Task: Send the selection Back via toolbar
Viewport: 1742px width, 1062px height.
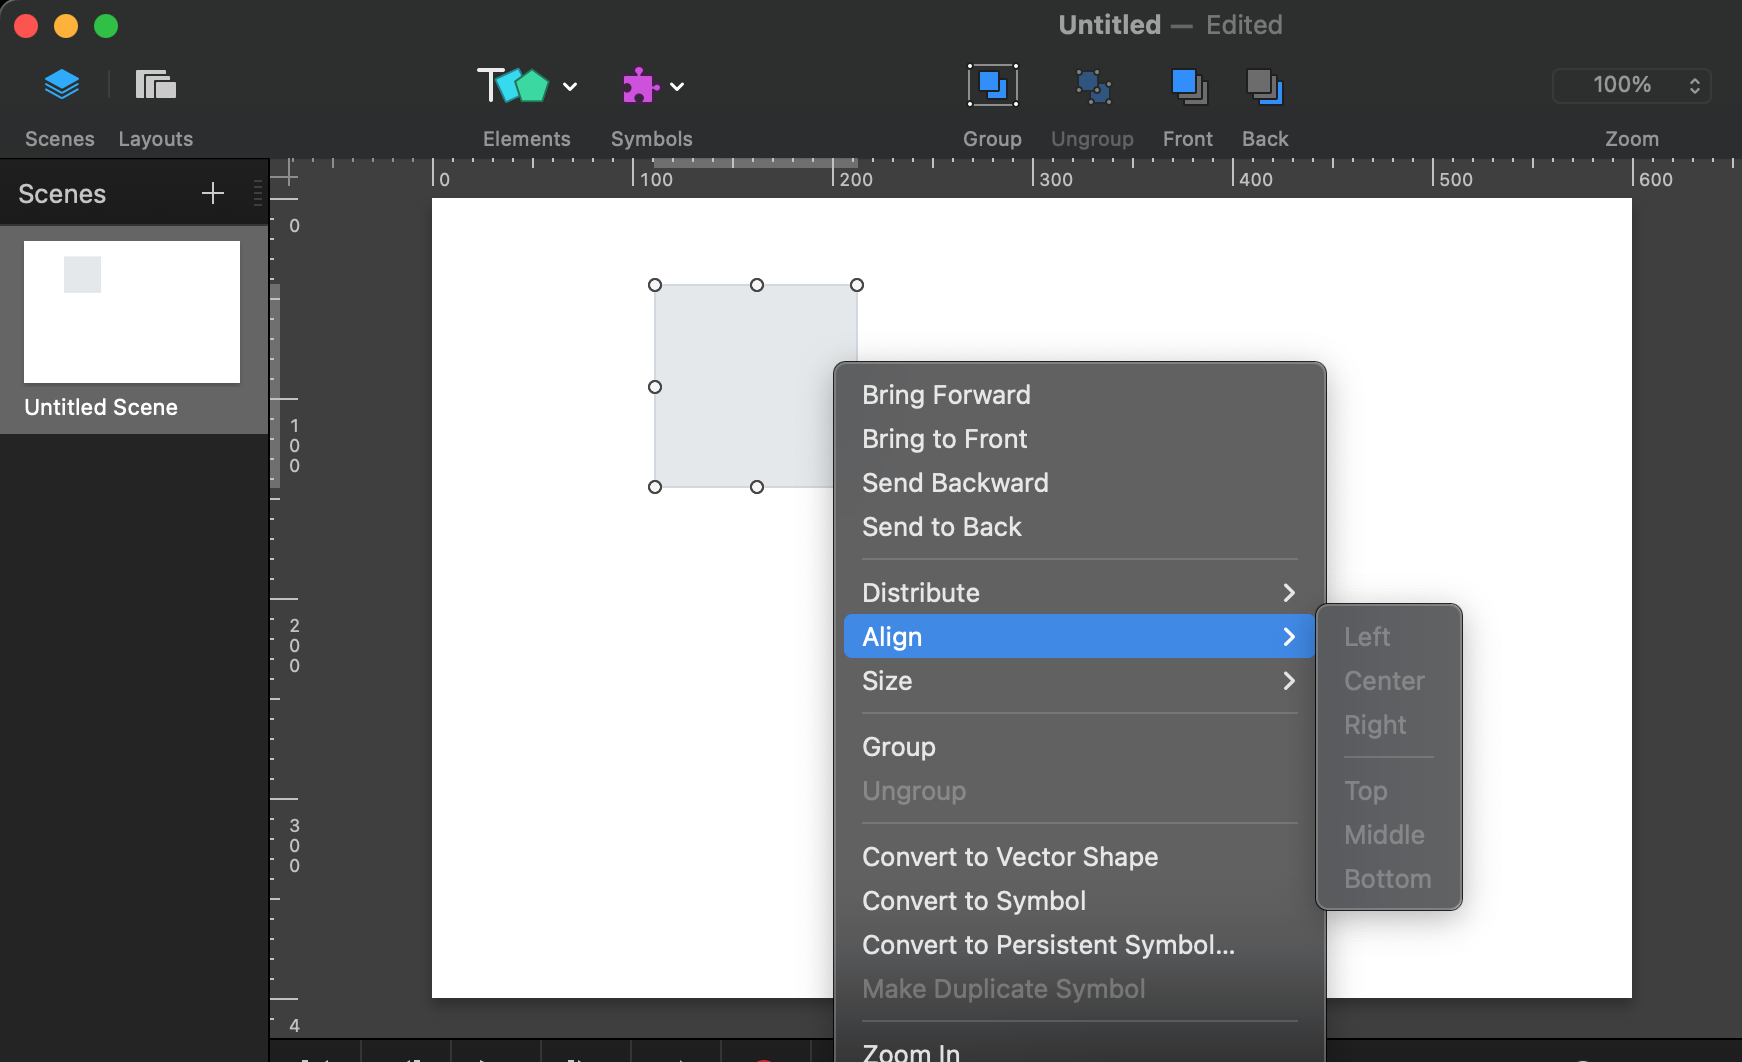Action: 1264,85
